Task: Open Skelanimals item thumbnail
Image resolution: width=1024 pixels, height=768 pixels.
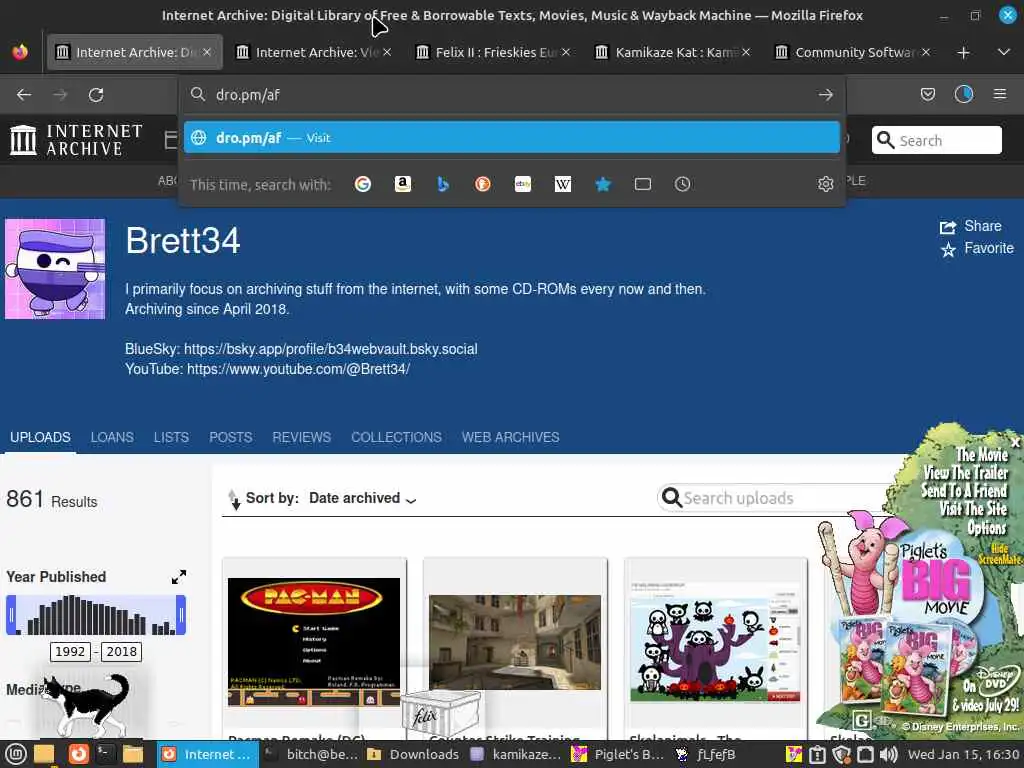Action: [x=716, y=642]
